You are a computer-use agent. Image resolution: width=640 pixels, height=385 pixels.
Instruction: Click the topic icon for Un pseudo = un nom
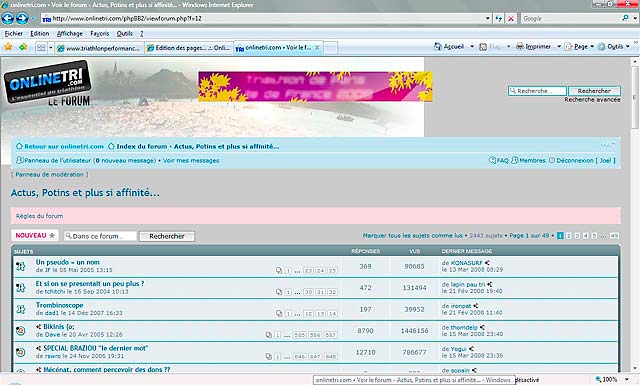tap(21, 266)
